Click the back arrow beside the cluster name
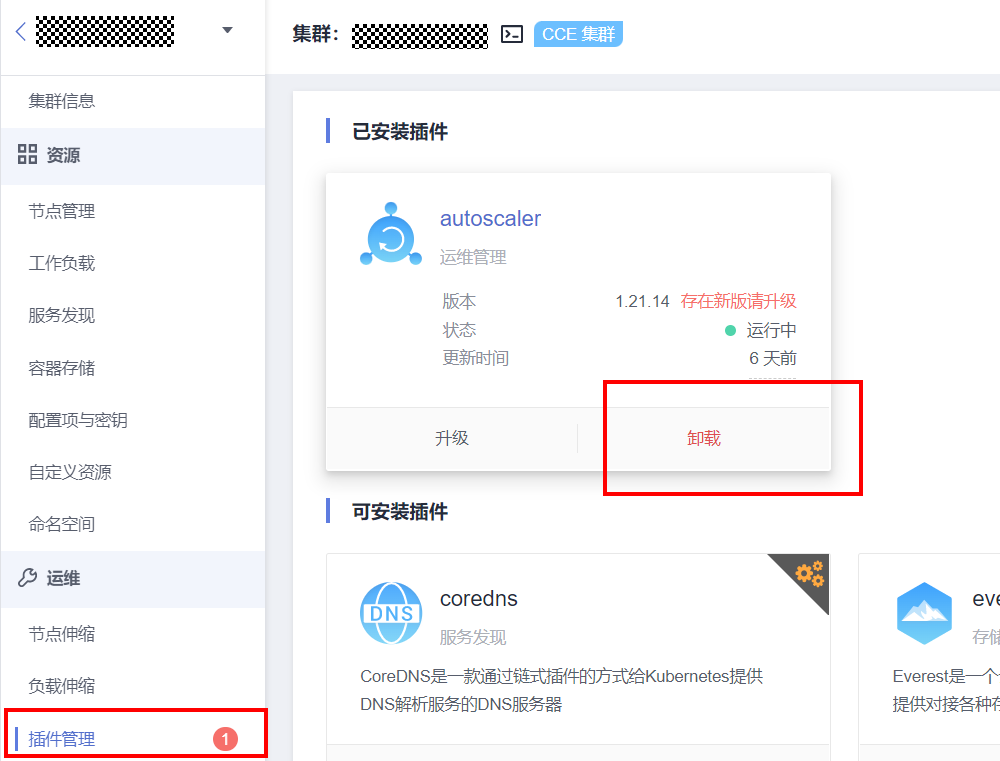1000x761 pixels. pos(20,31)
